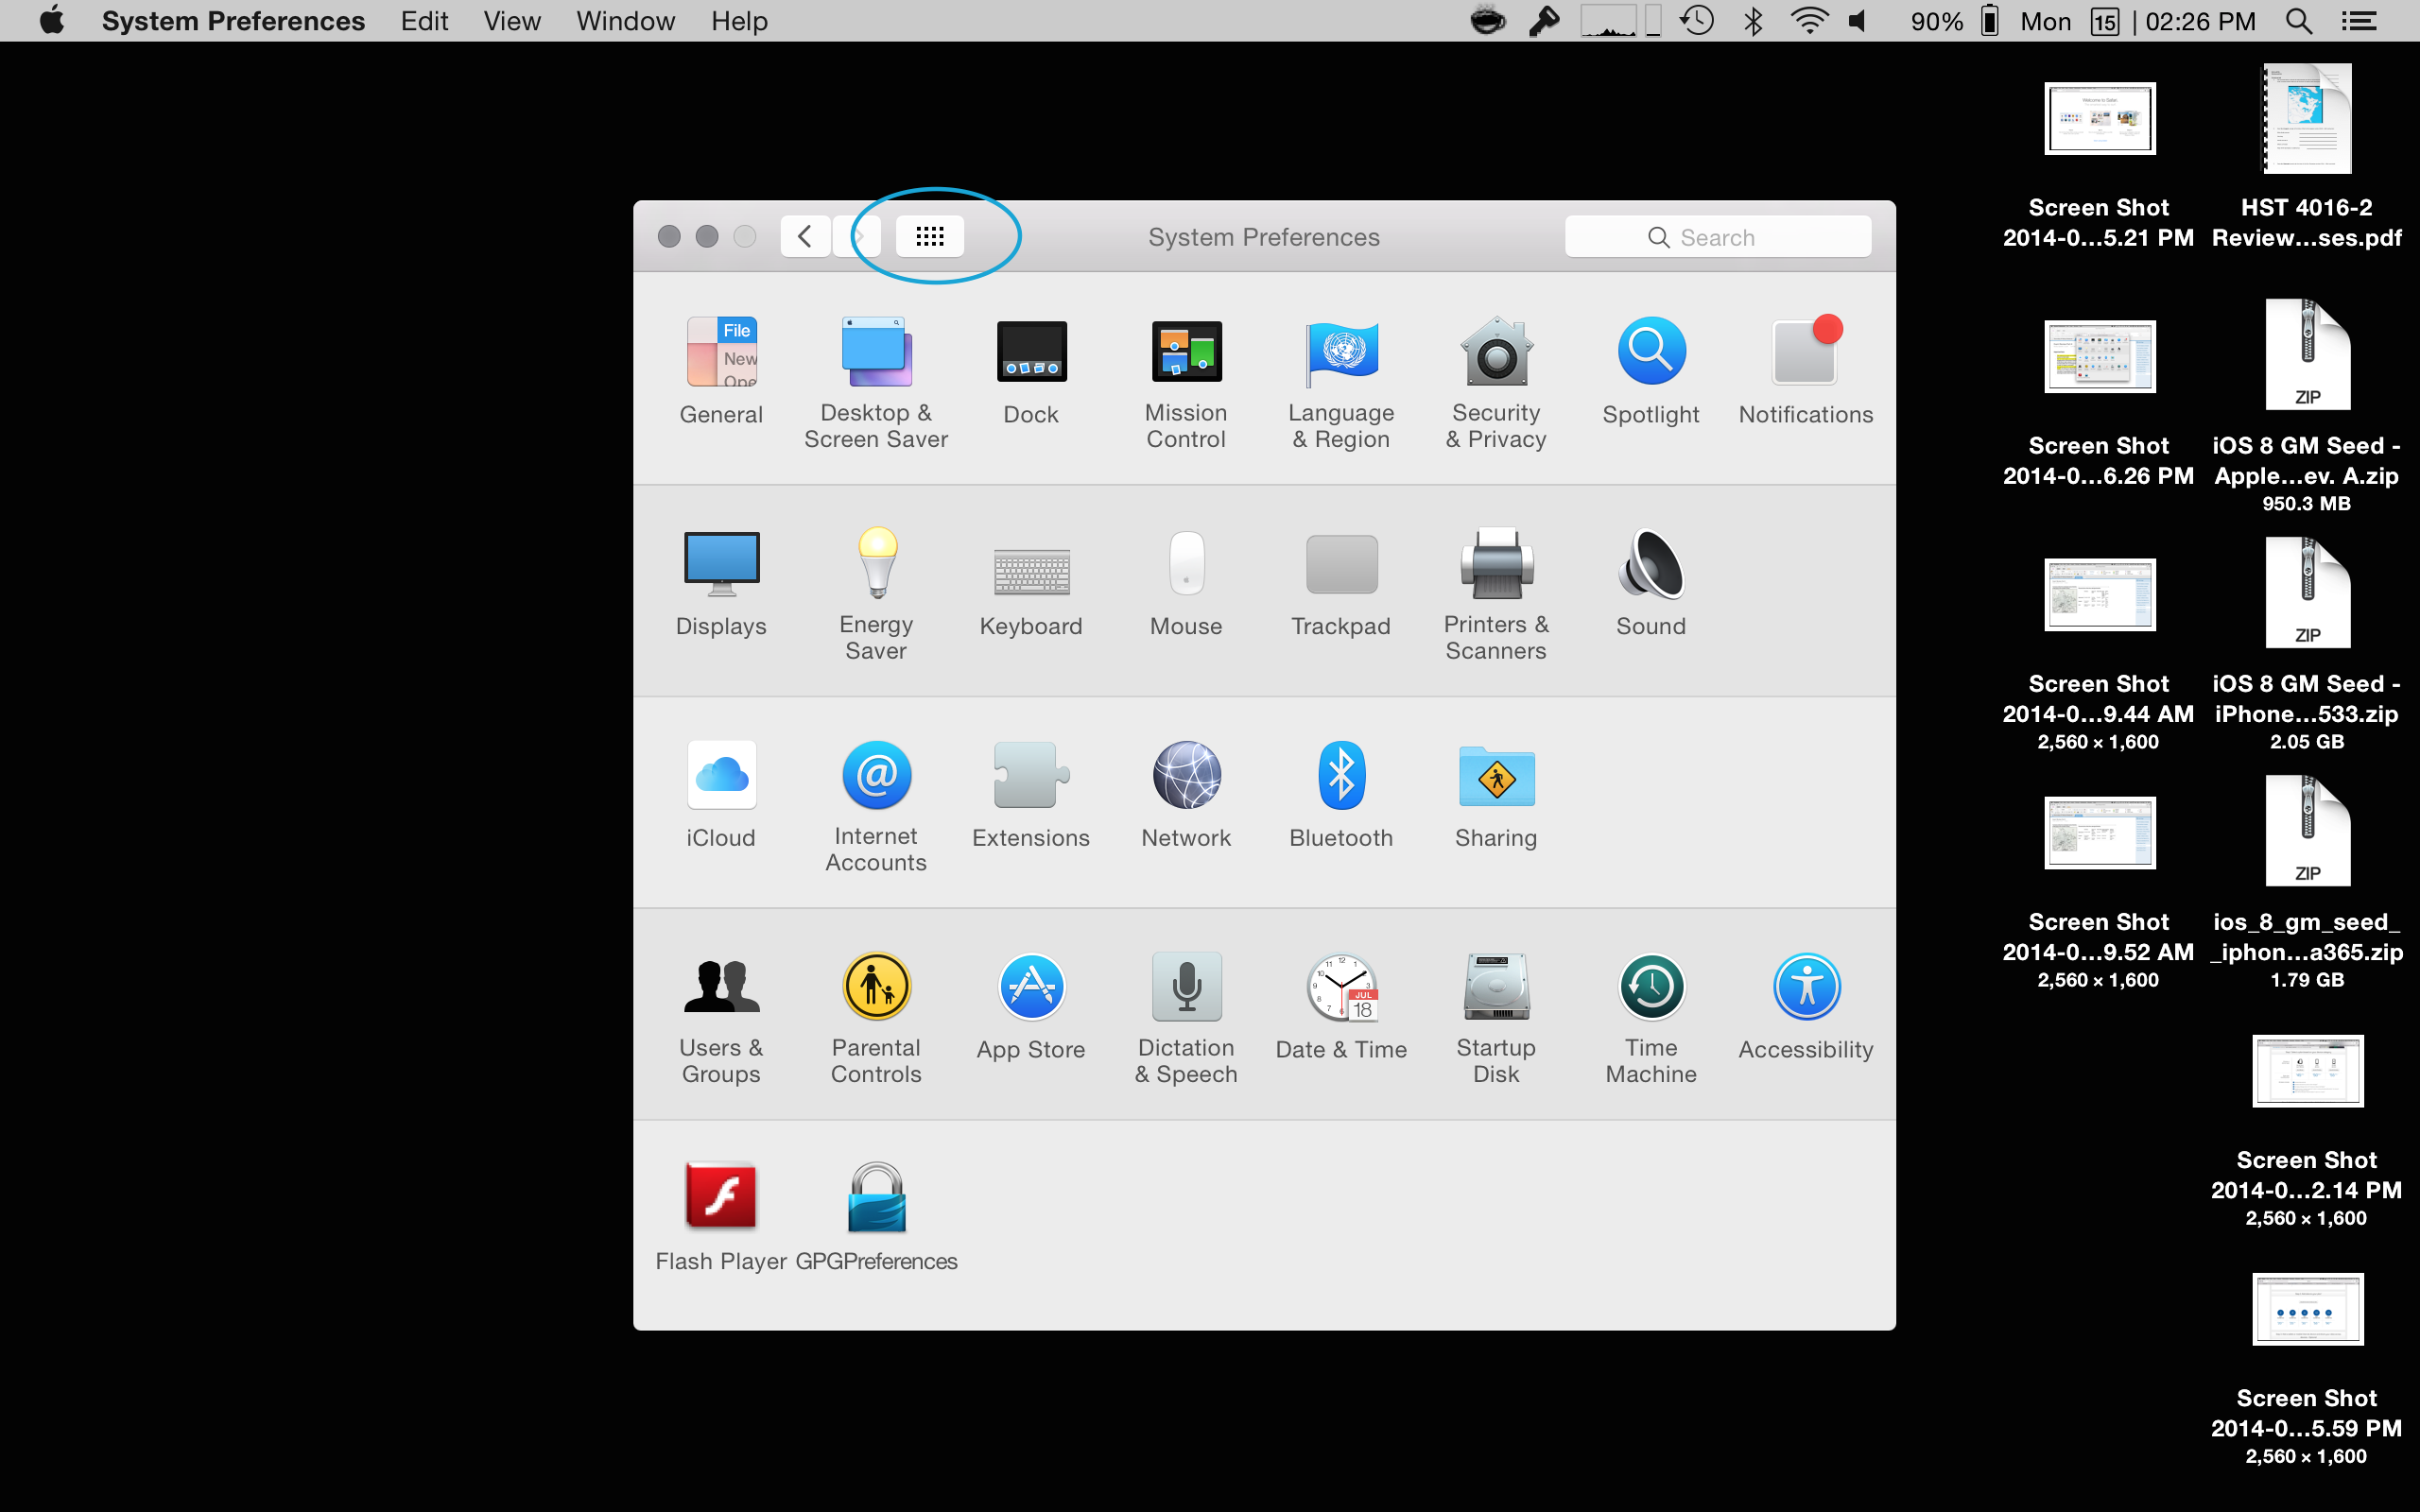Open the Window menu
Screen dimensions: 2420x1512
(x=625, y=21)
